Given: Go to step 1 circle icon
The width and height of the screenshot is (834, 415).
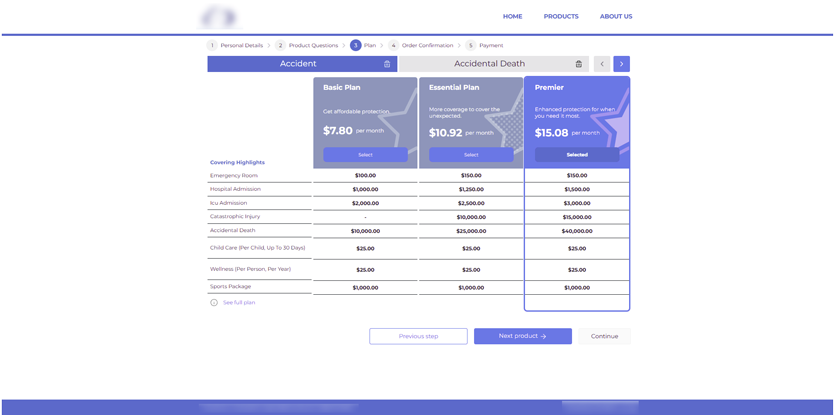Looking at the screenshot, I should [212, 45].
